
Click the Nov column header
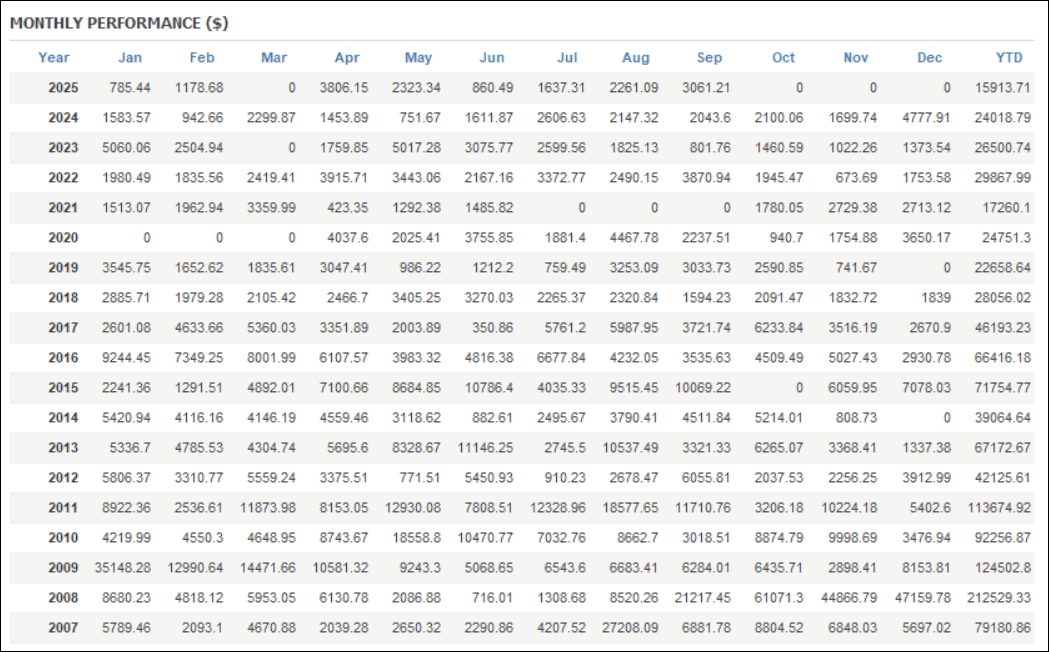[x=856, y=57]
